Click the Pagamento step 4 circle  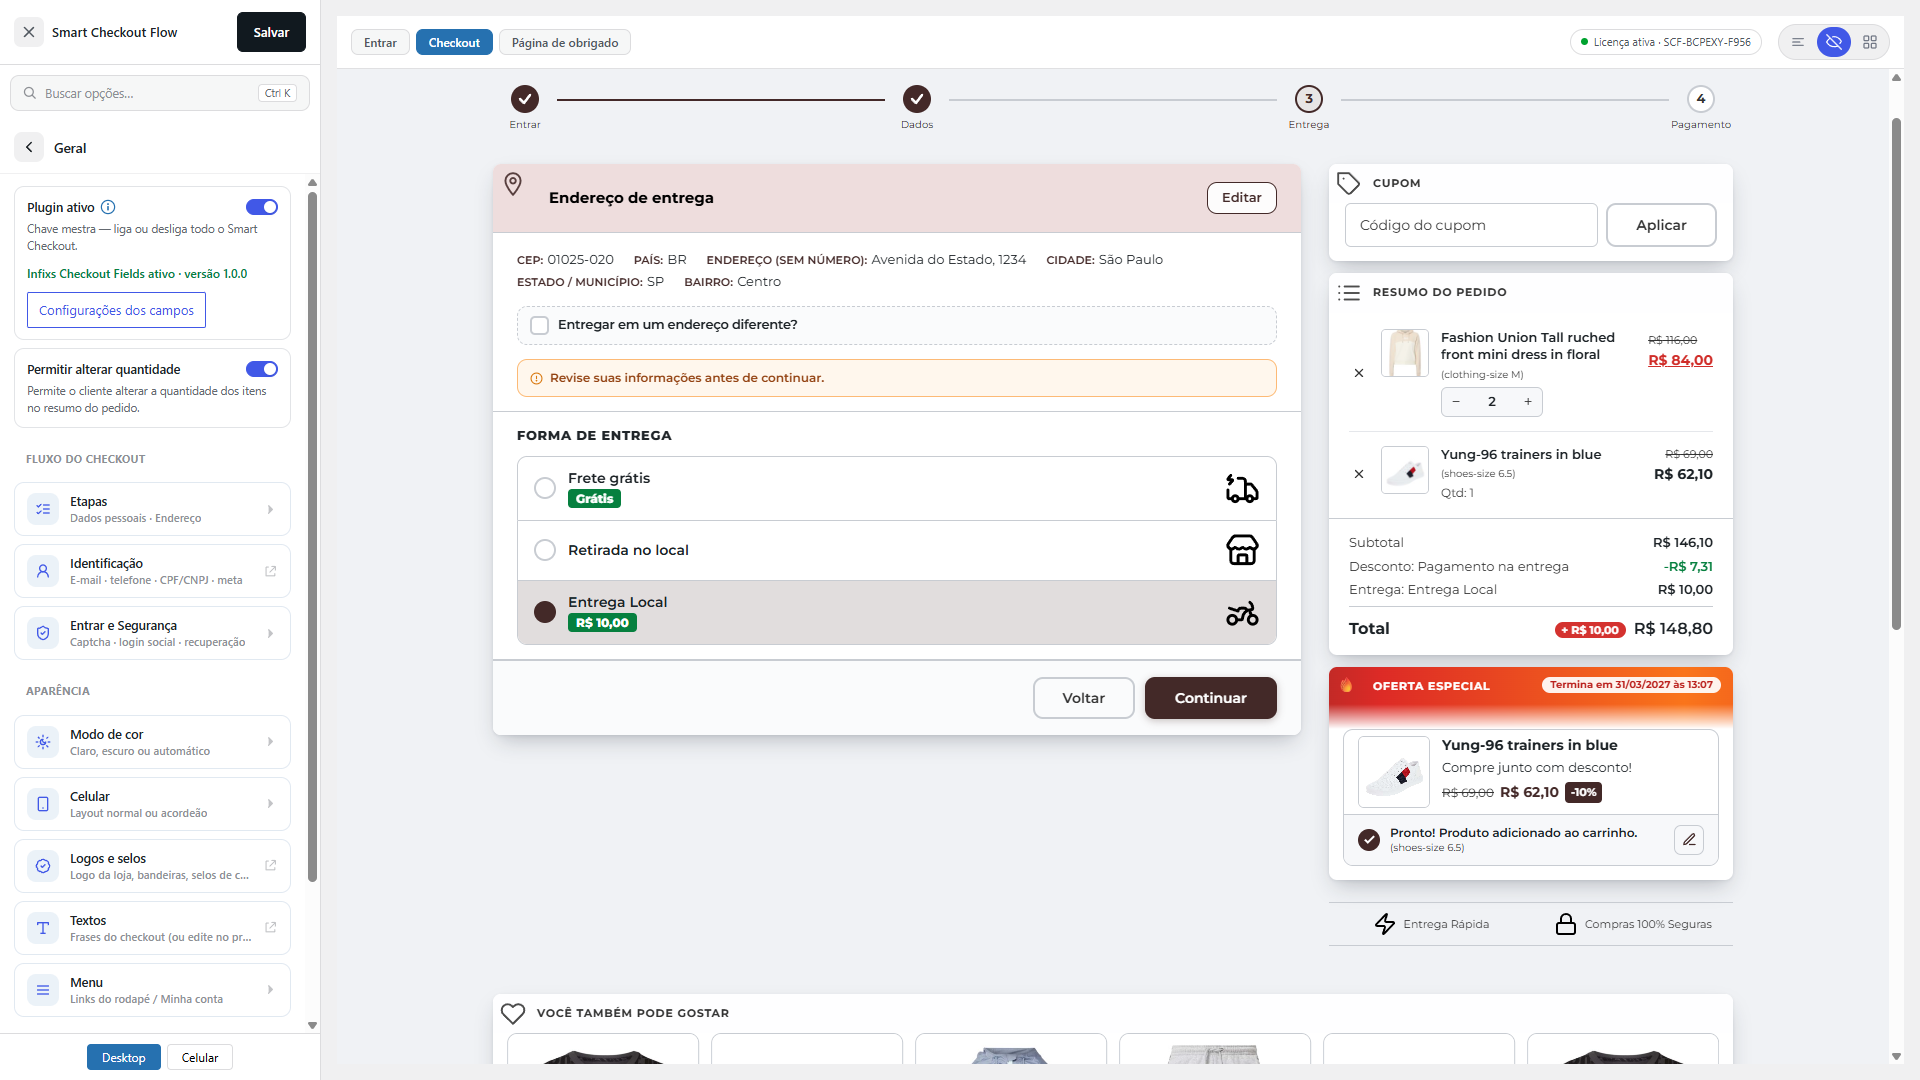1701,99
